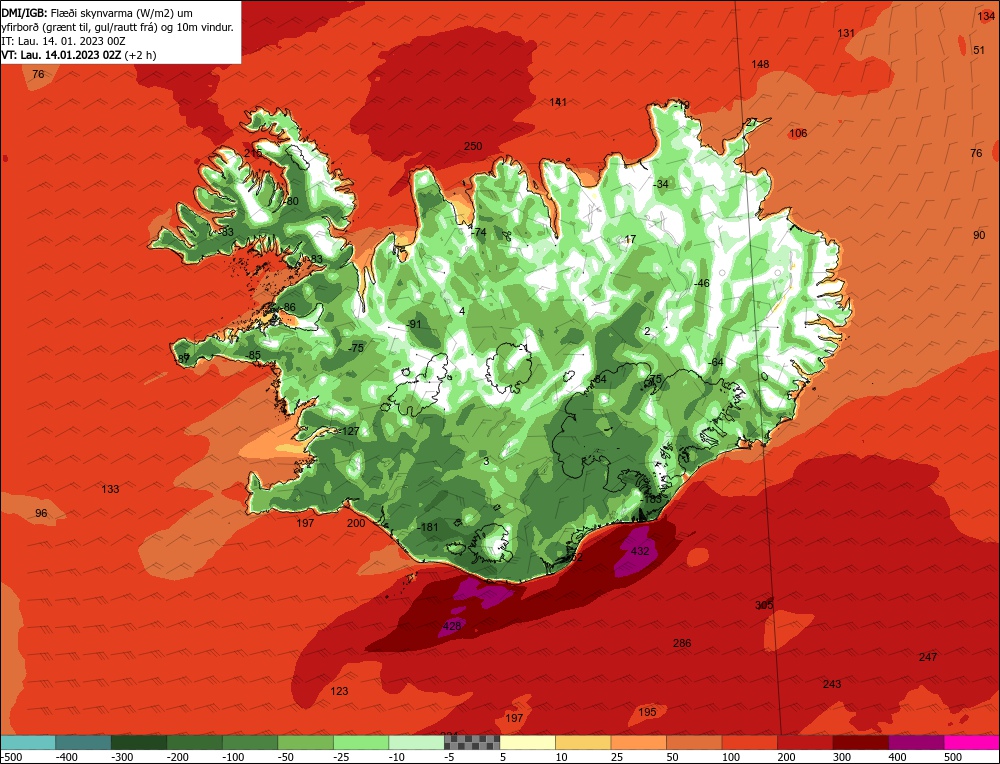The width and height of the screenshot is (1000, 764).
Task: Click the "250" value north of Iceland
Action: (x=473, y=146)
